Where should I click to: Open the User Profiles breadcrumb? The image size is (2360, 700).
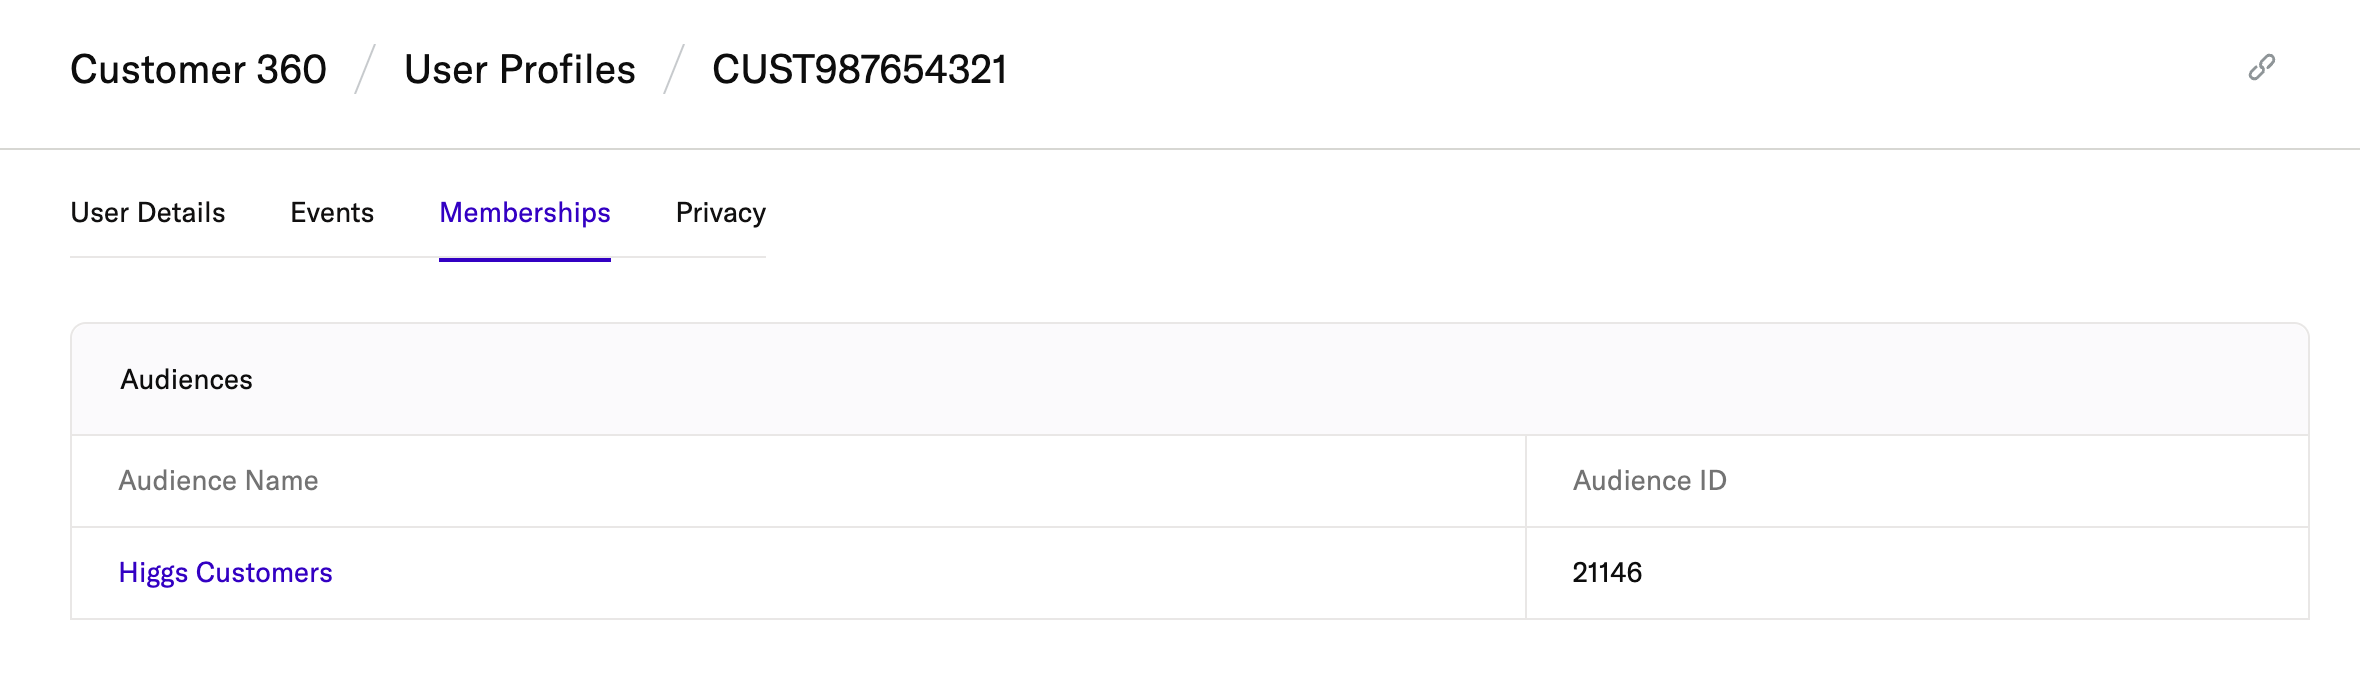click(520, 70)
